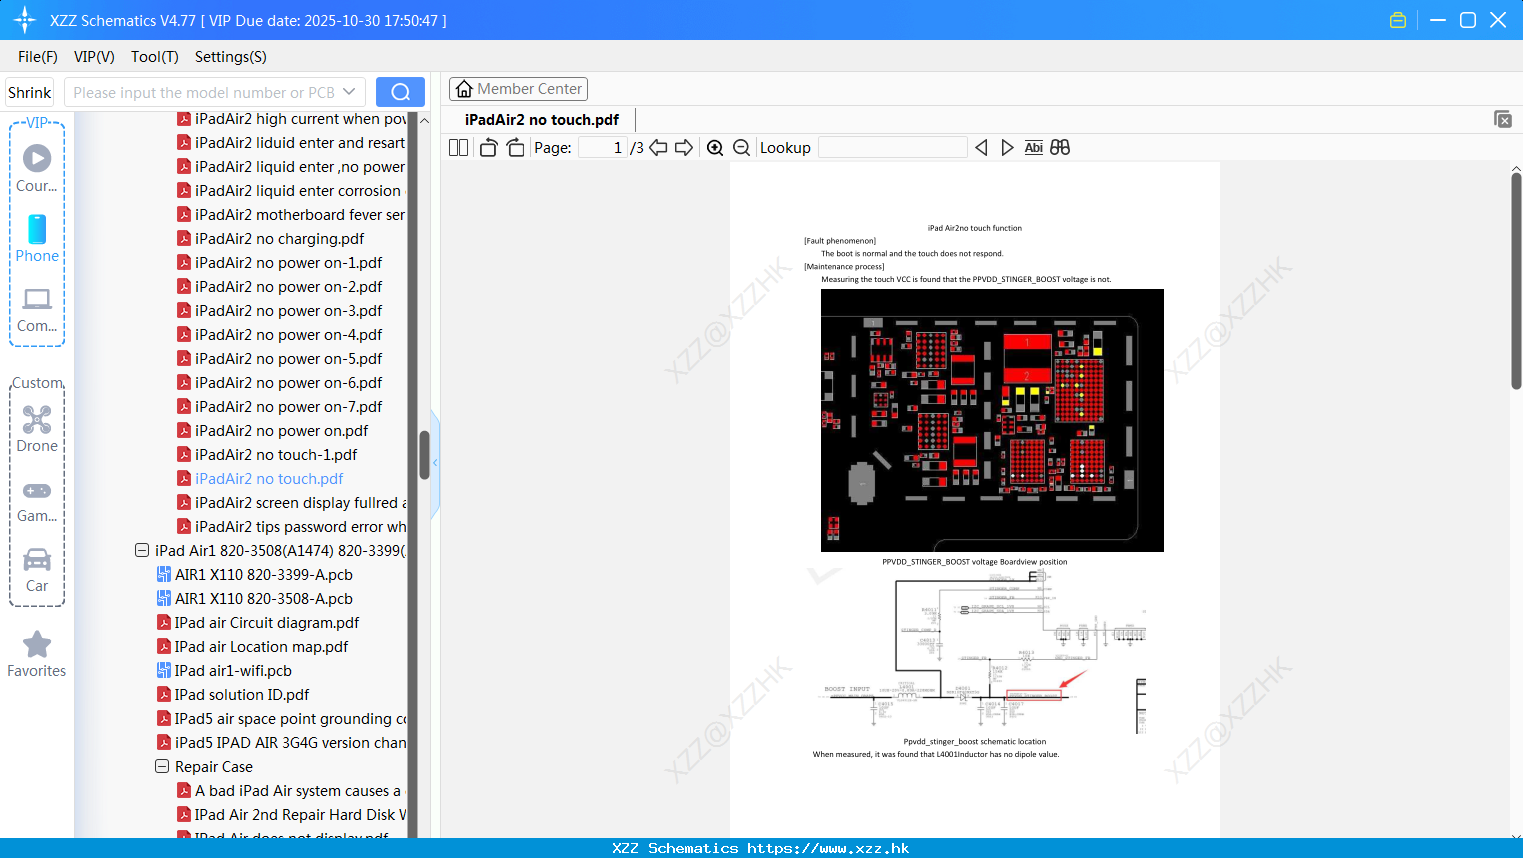Open the Settings(S) menu

[231, 57]
